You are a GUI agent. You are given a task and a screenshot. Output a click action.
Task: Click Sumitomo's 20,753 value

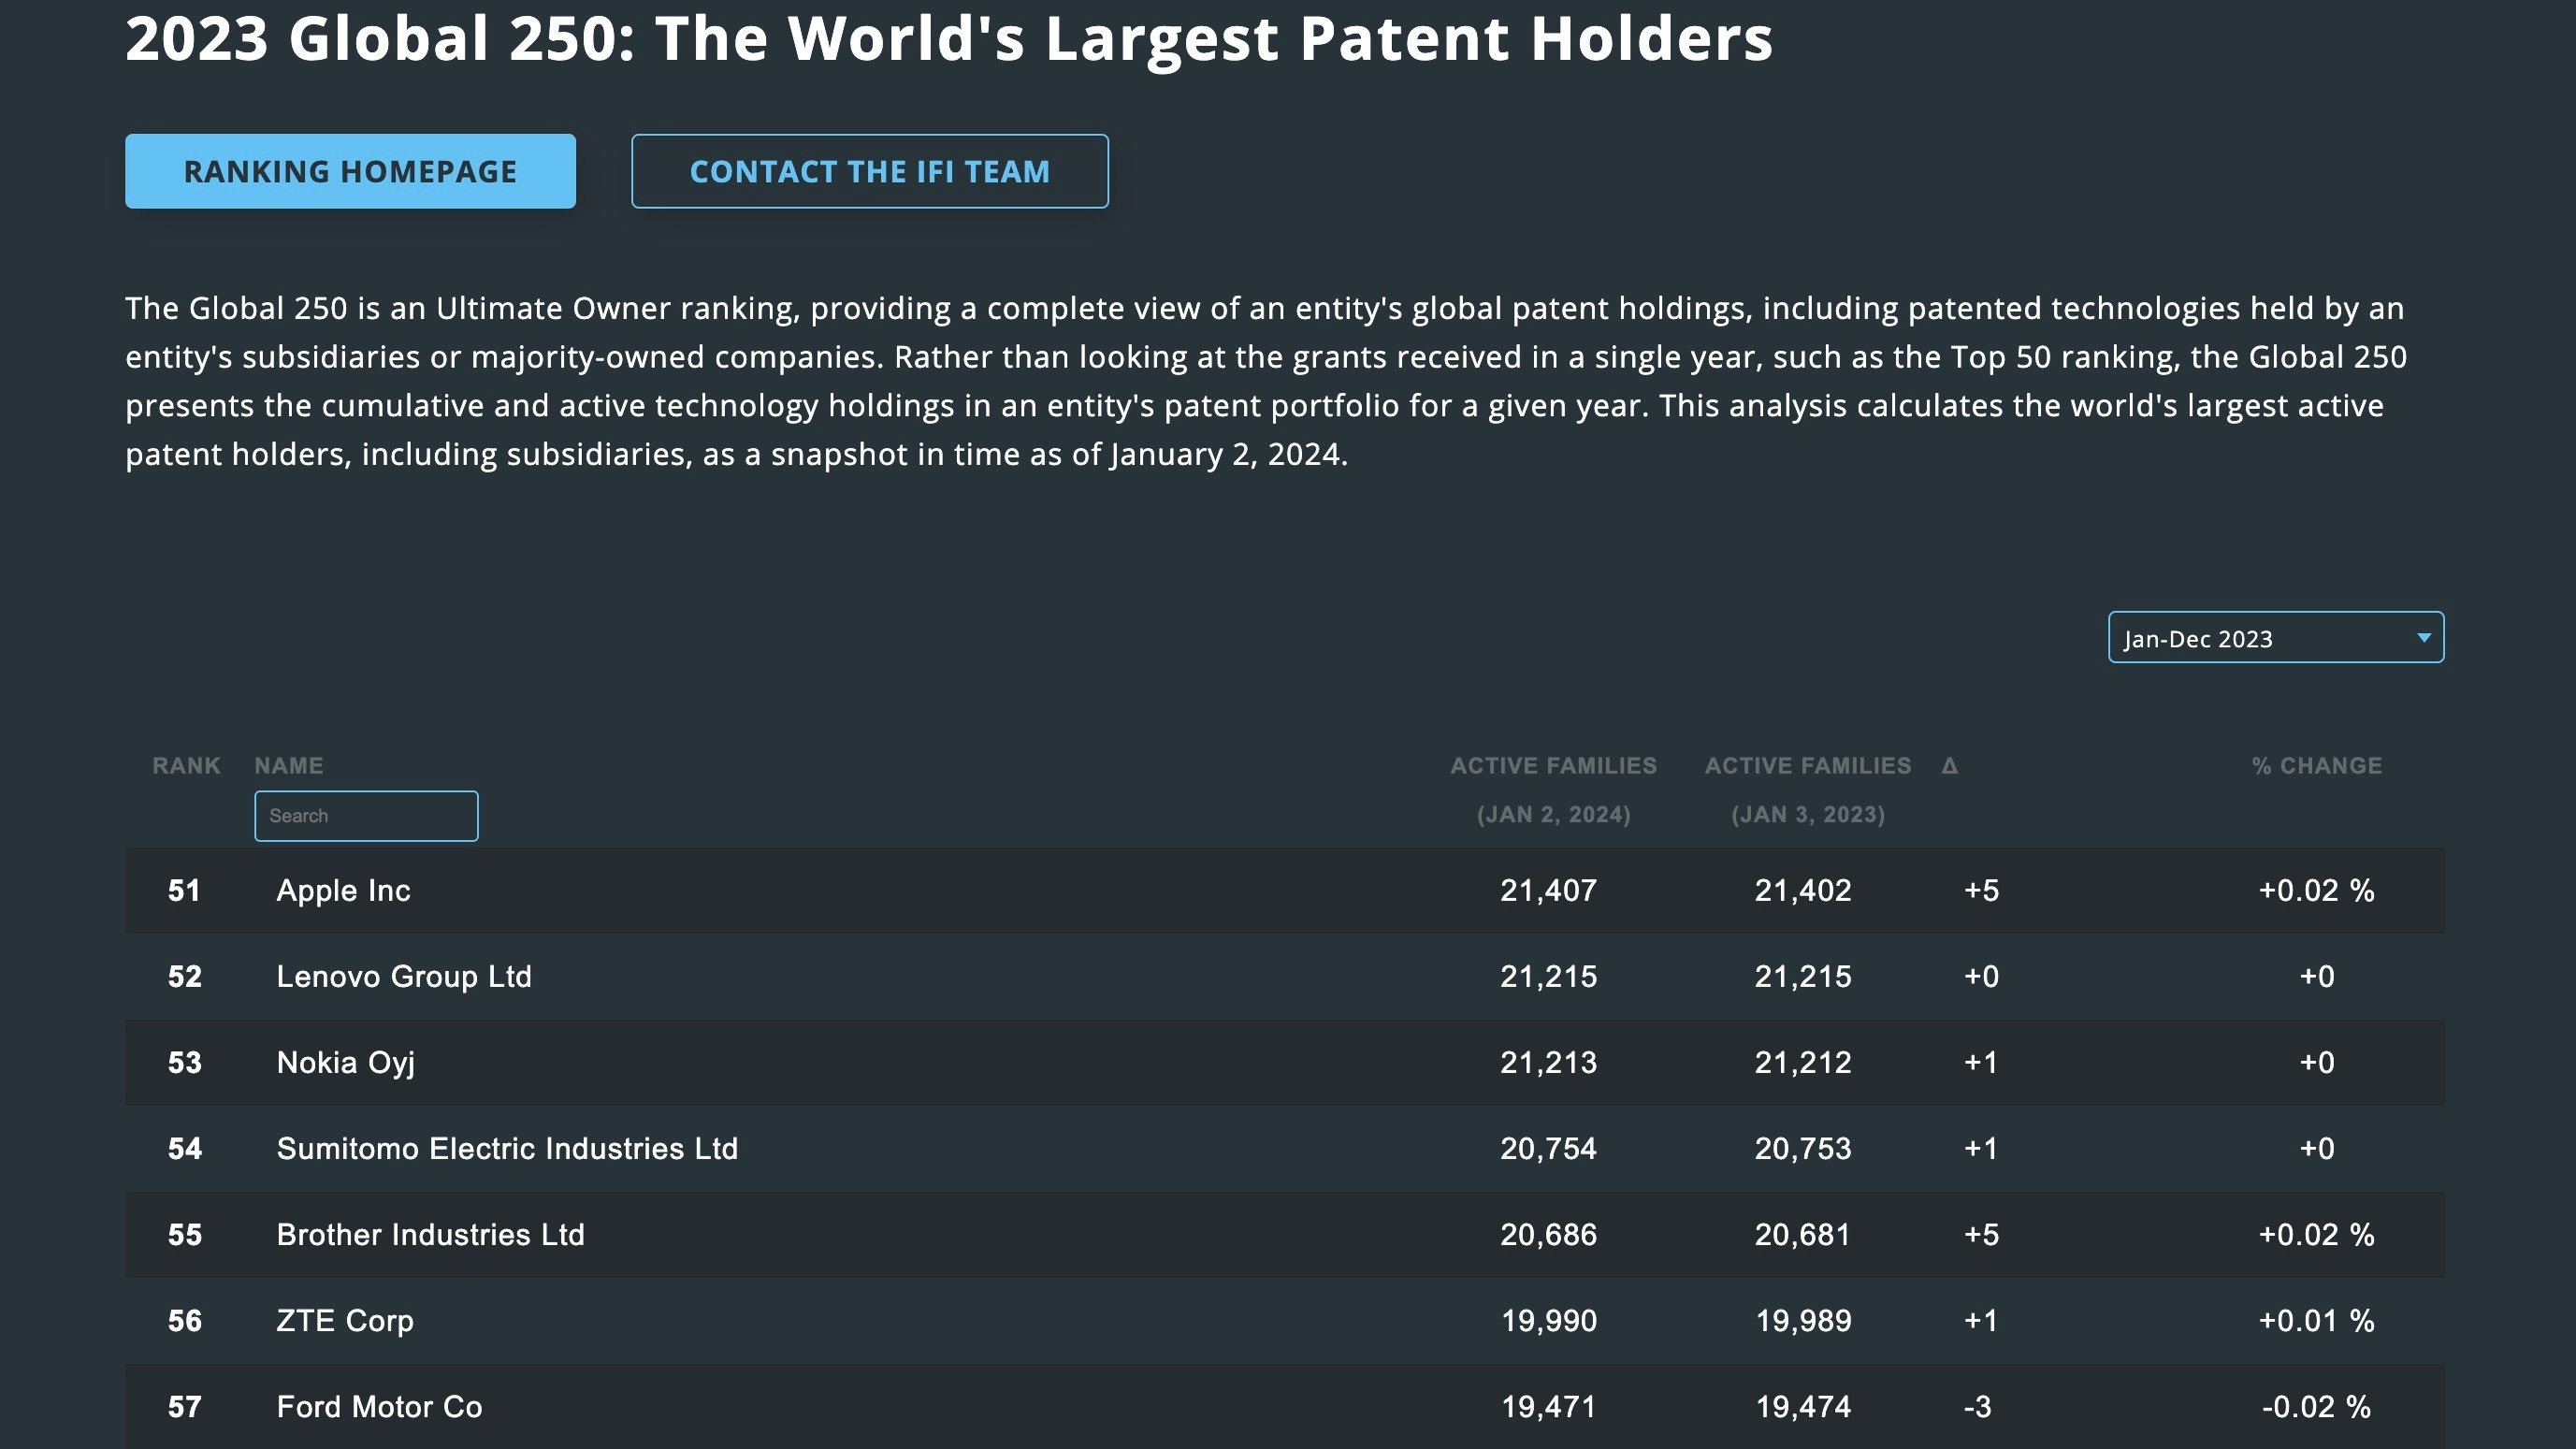[x=1803, y=1148]
